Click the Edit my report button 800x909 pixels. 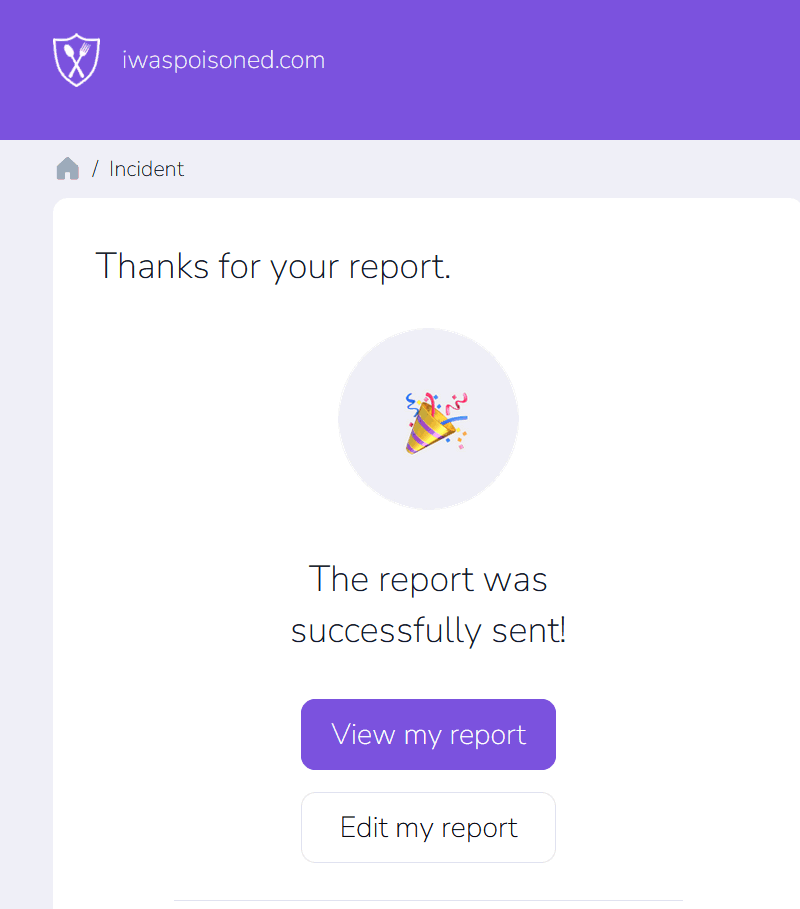(428, 827)
